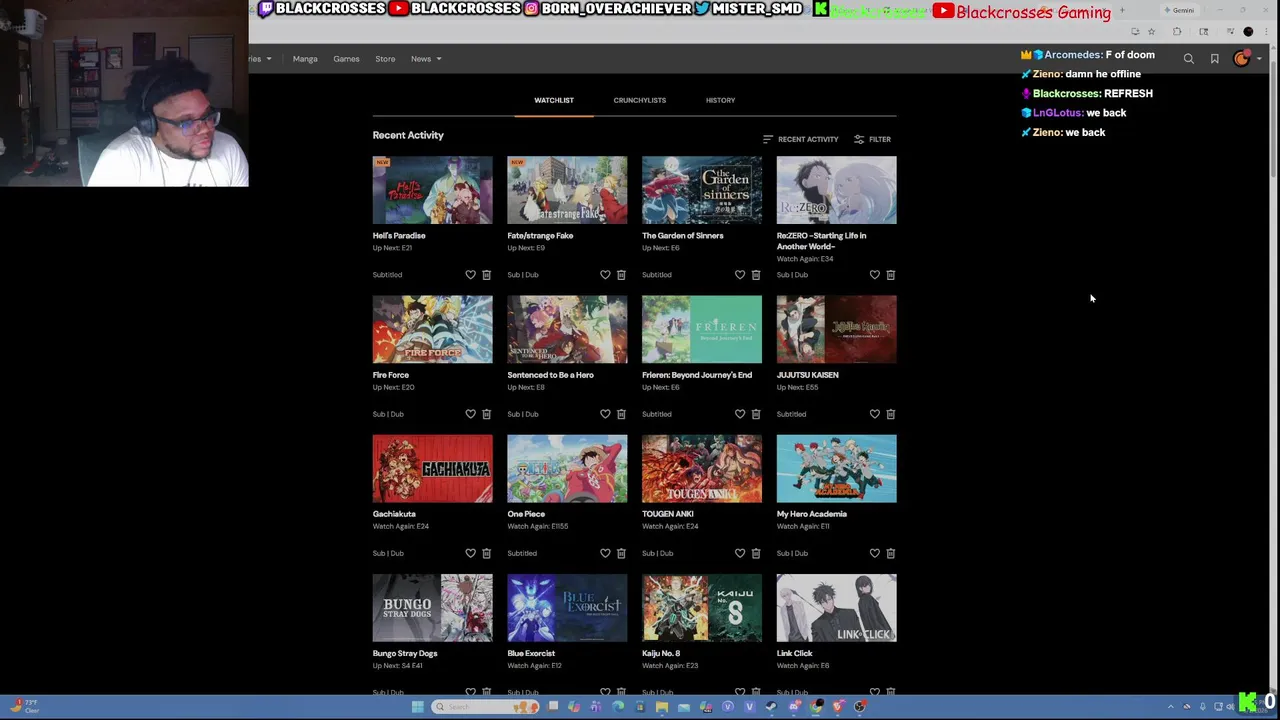Expand the News dropdown menu

pos(425,59)
